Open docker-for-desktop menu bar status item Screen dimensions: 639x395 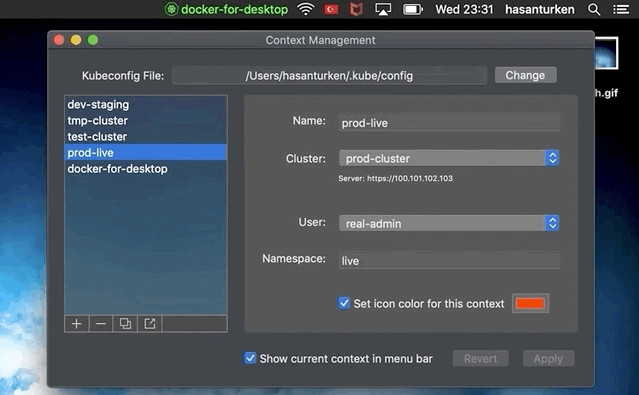pyautogui.click(x=226, y=9)
